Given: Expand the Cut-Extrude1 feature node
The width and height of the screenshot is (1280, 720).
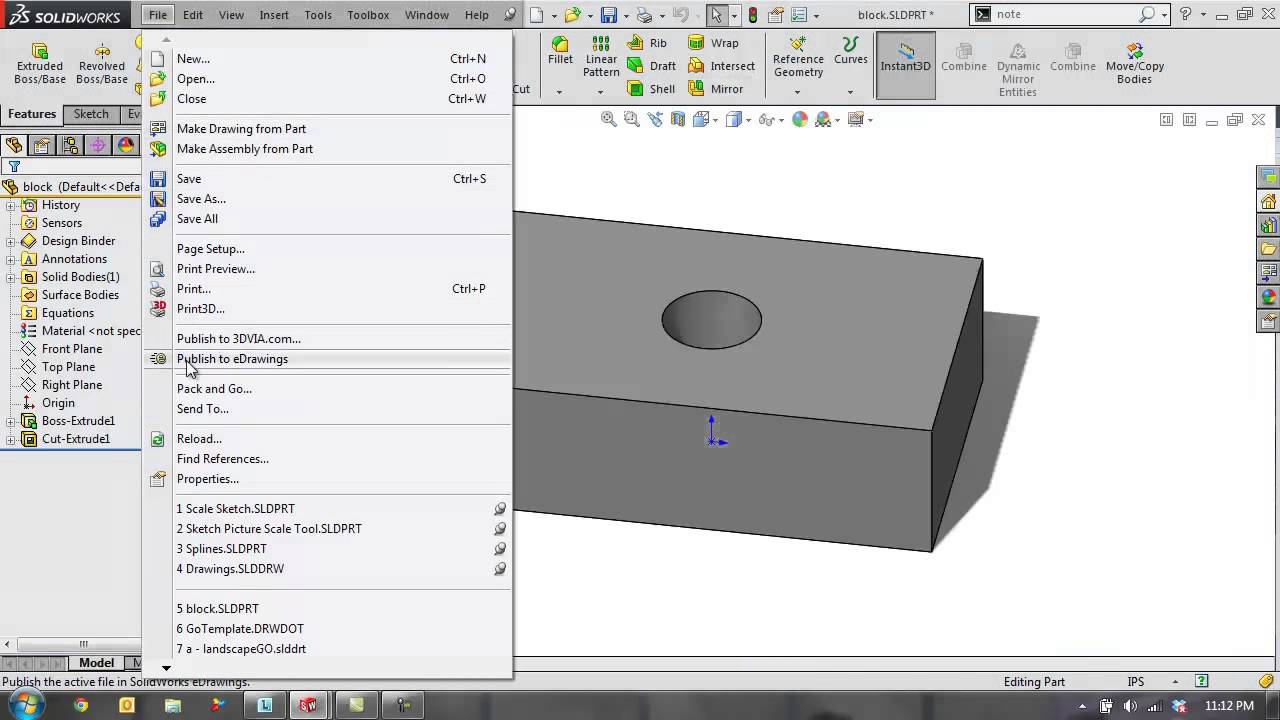Looking at the screenshot, I should point(11,439).
